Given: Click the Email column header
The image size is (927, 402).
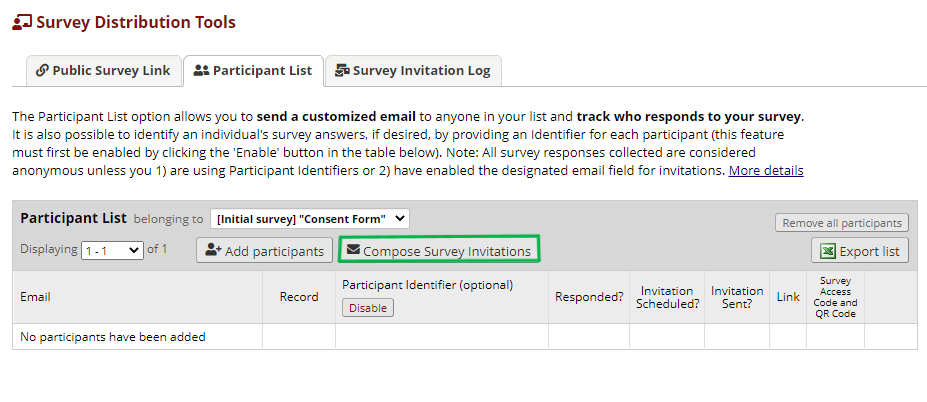Looking at the screenshot, I should tap(35, 297).
